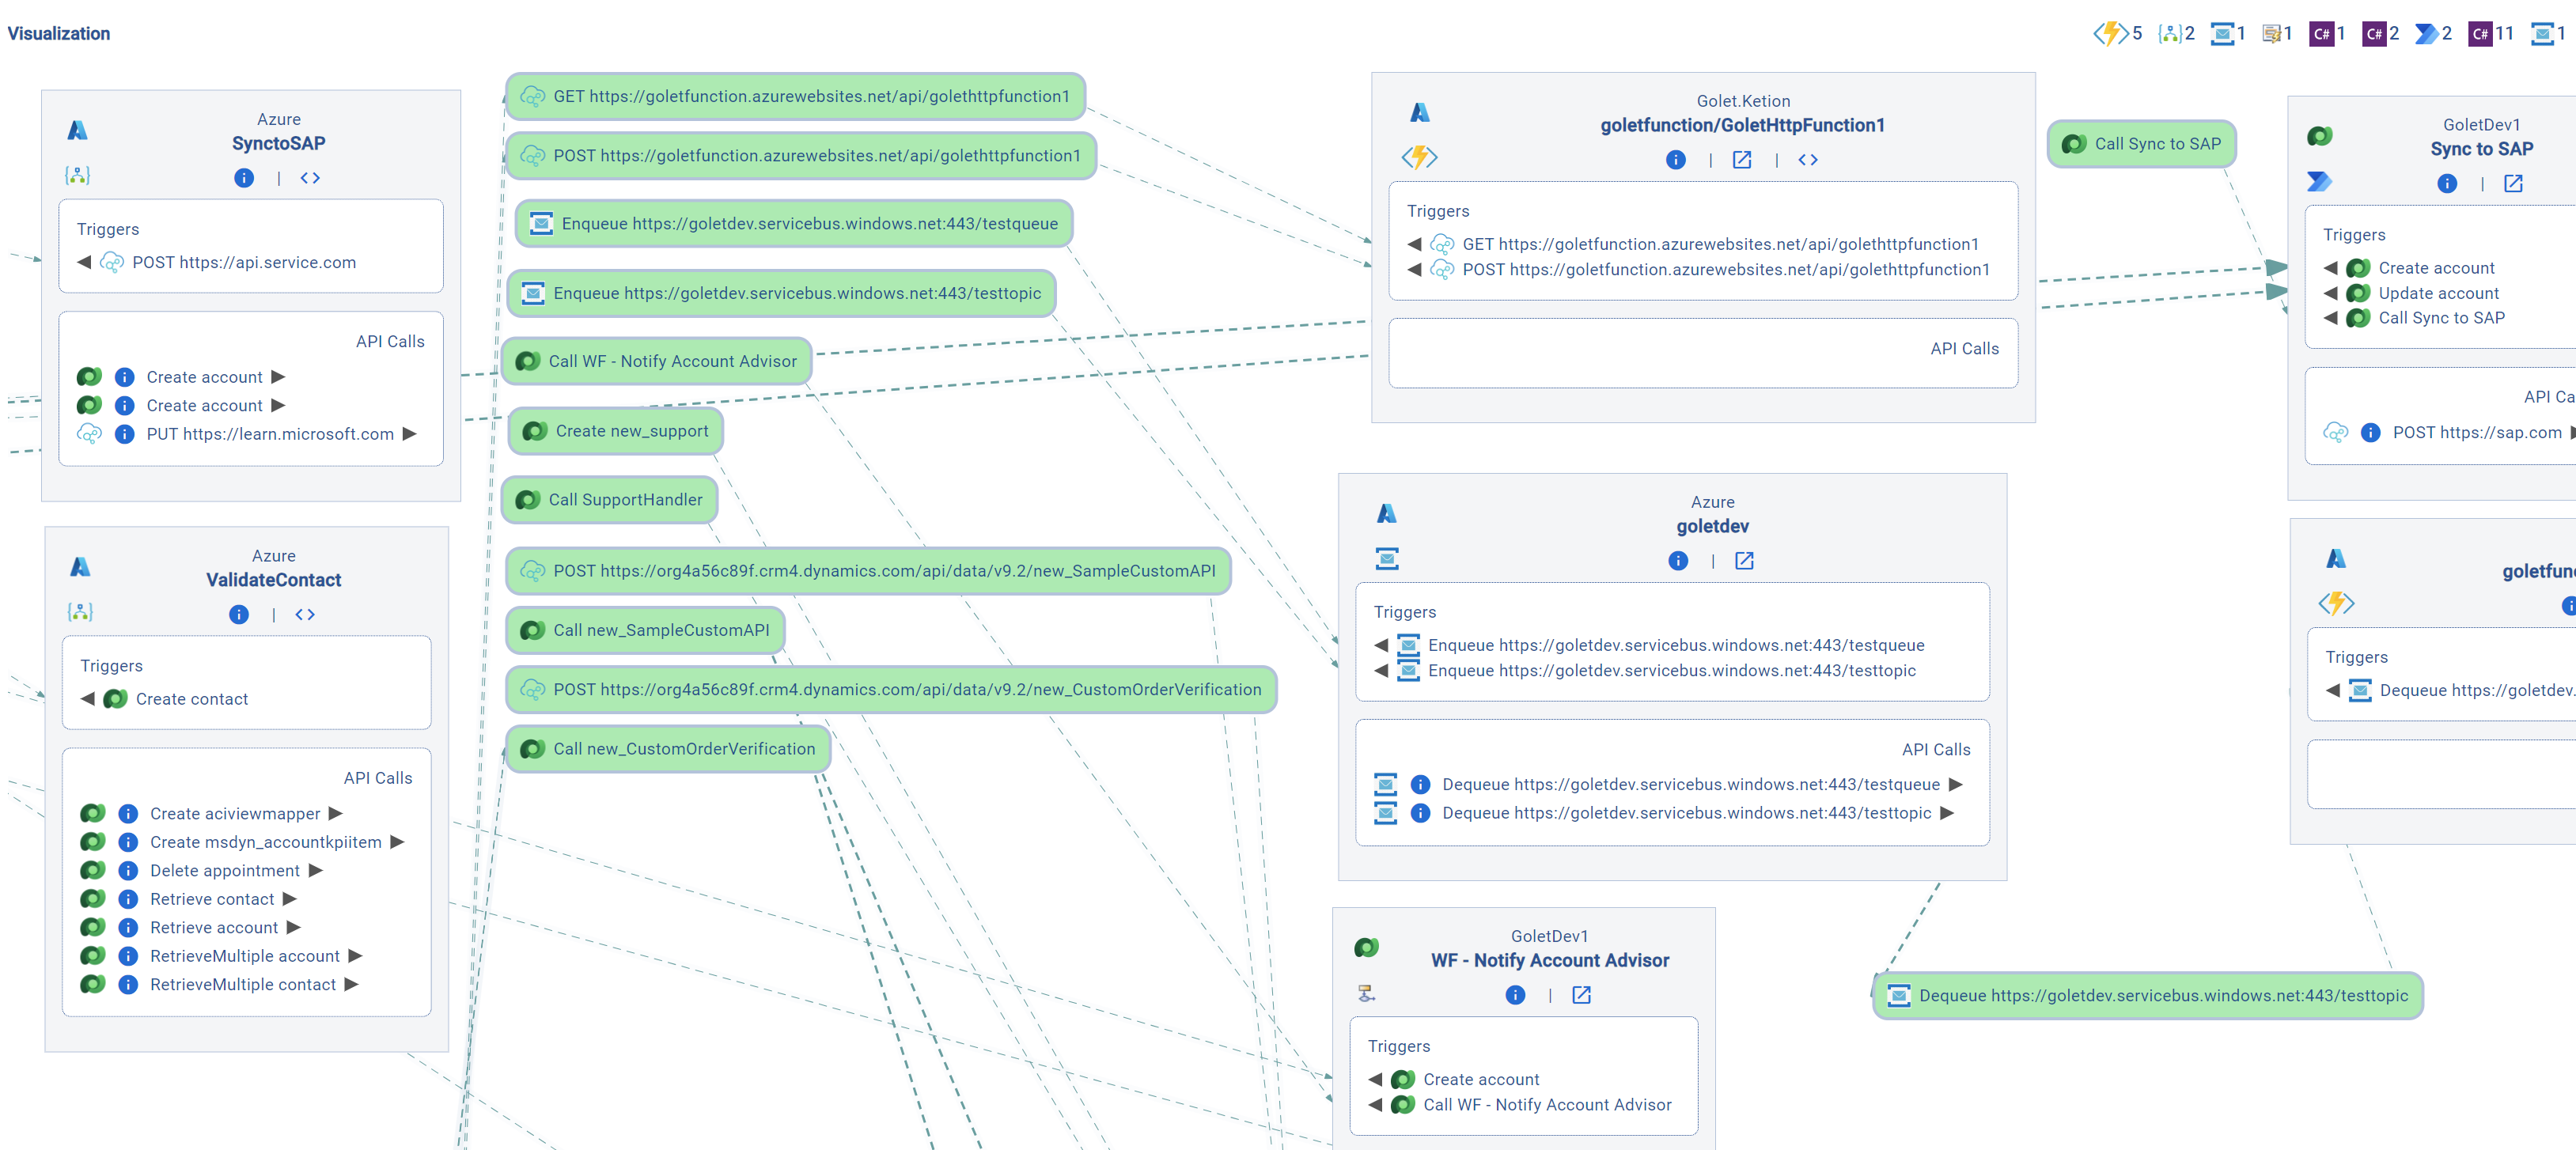Screen dimensions: 2576x1150
Task: Open info for the goletdev card
Action: (1678, 561)
